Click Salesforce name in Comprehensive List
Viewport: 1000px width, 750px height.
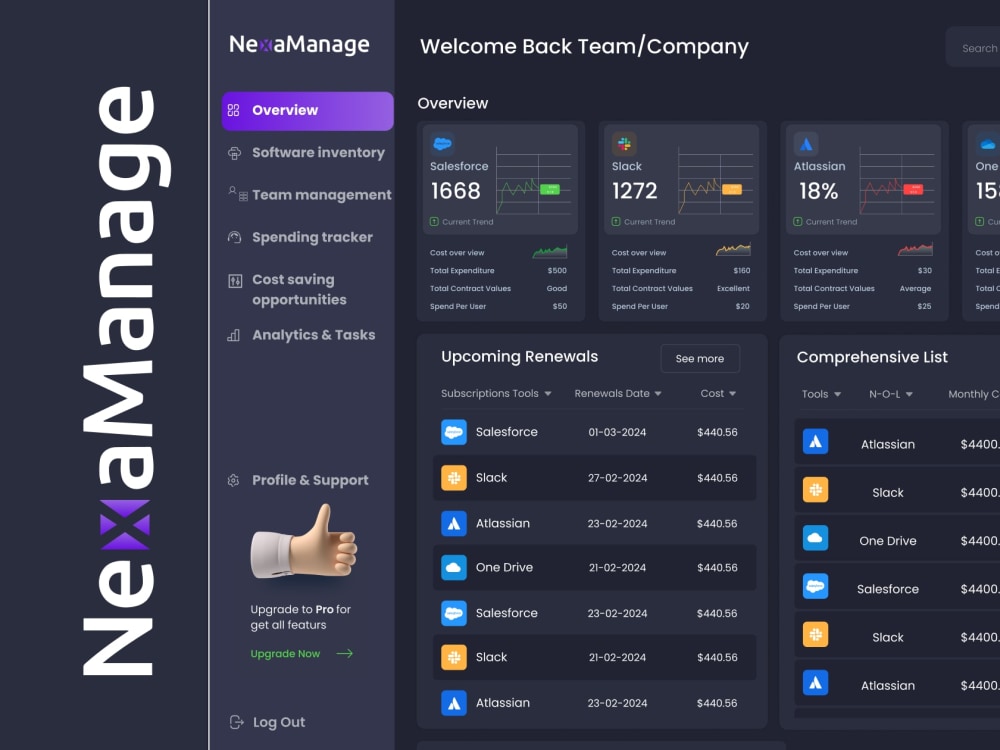[888, 589]
